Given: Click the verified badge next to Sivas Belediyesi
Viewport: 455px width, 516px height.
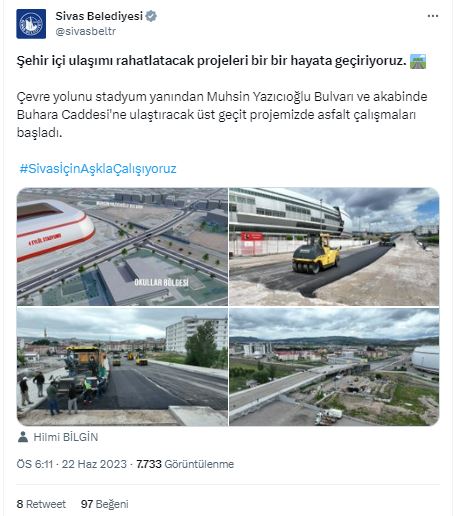Looking at the screenshot, I should click(x=151, y=16).
